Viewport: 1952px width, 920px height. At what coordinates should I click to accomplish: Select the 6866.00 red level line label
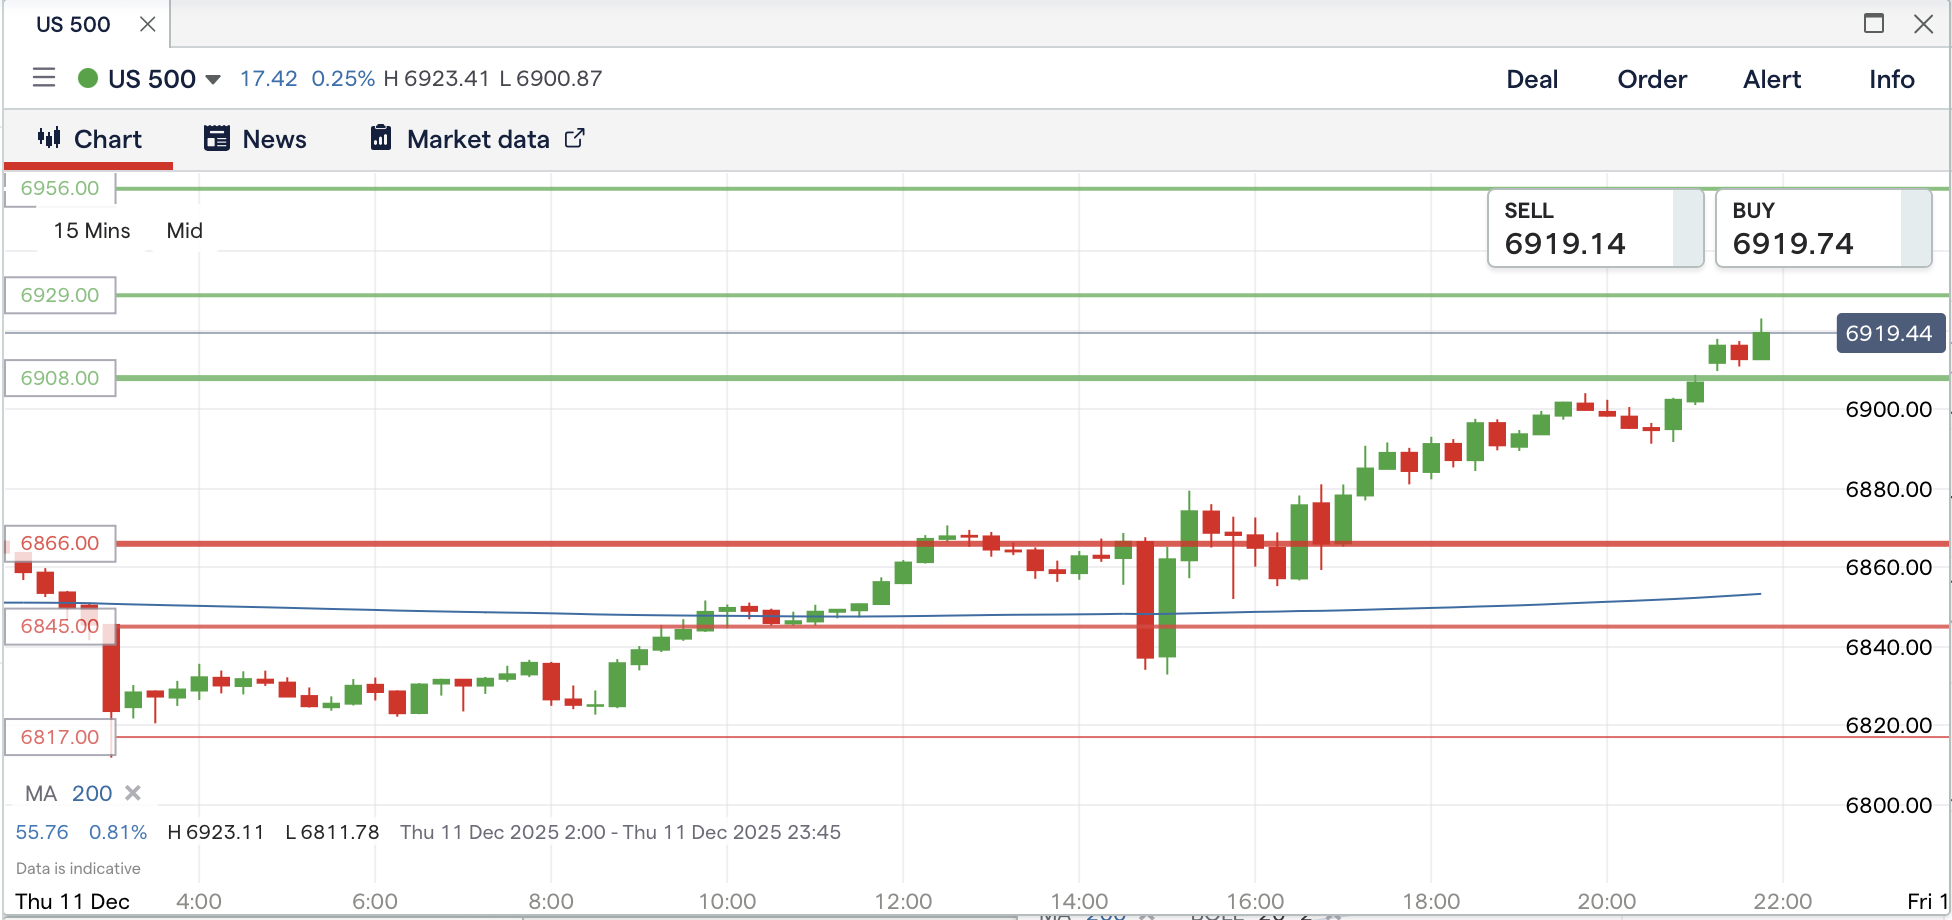pyautogui.click(x=60, y=543)
